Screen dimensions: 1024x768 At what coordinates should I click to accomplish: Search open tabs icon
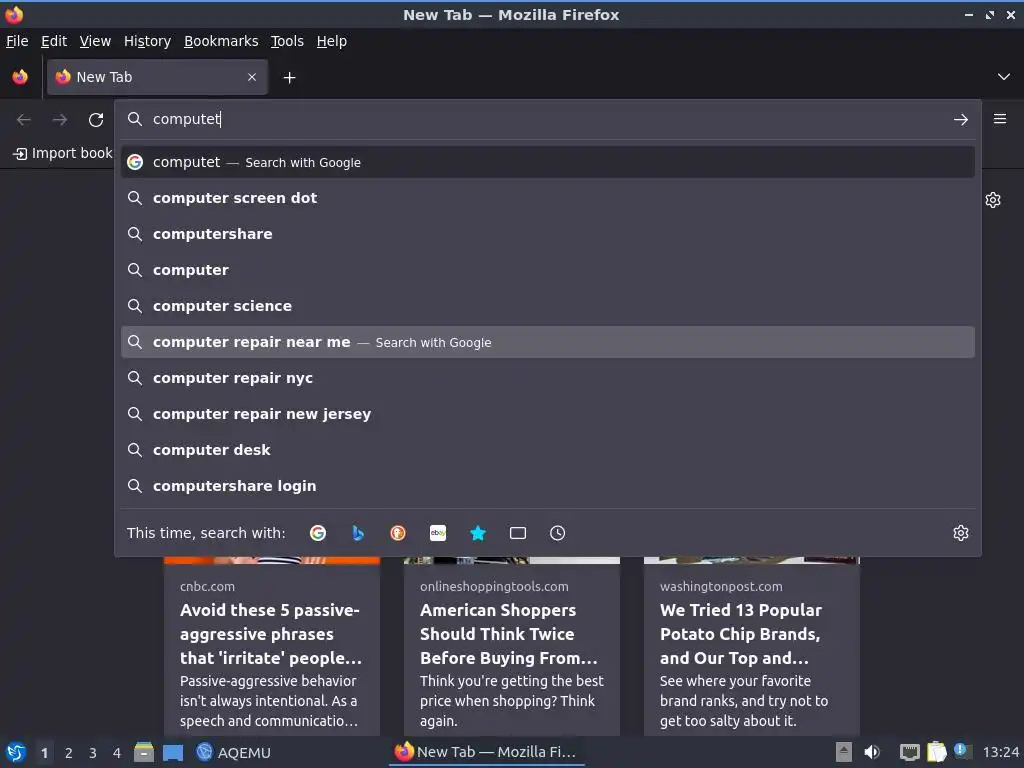(x=518, y=533)
